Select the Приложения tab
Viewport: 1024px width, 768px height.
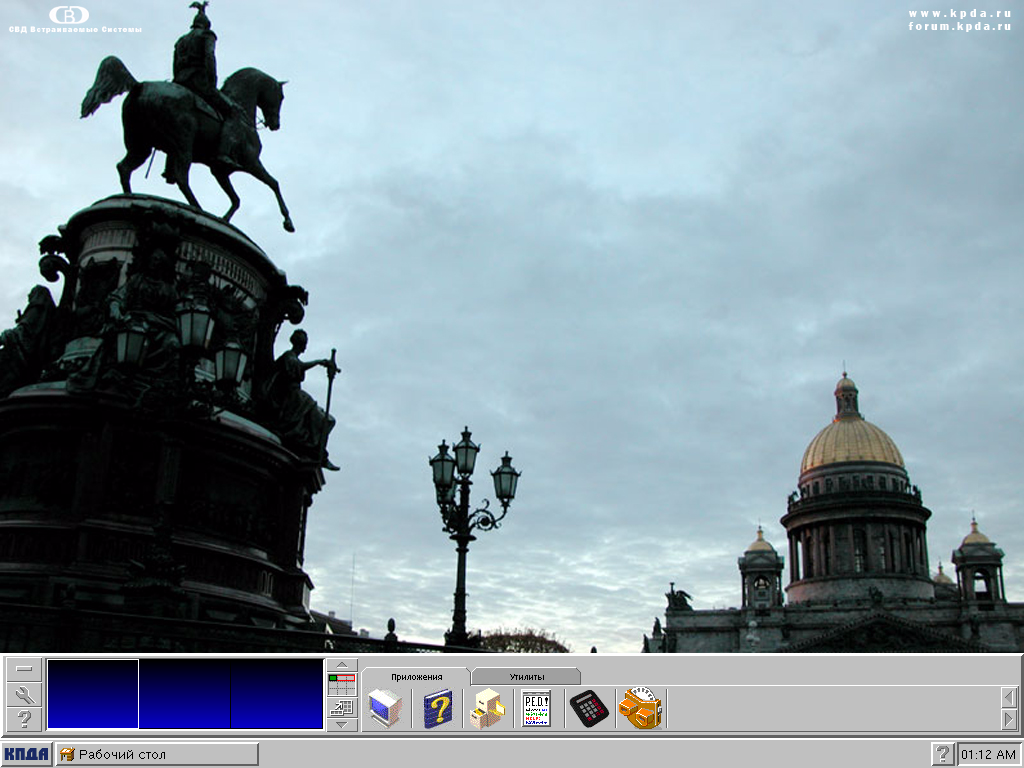click(x=417, y=677)
